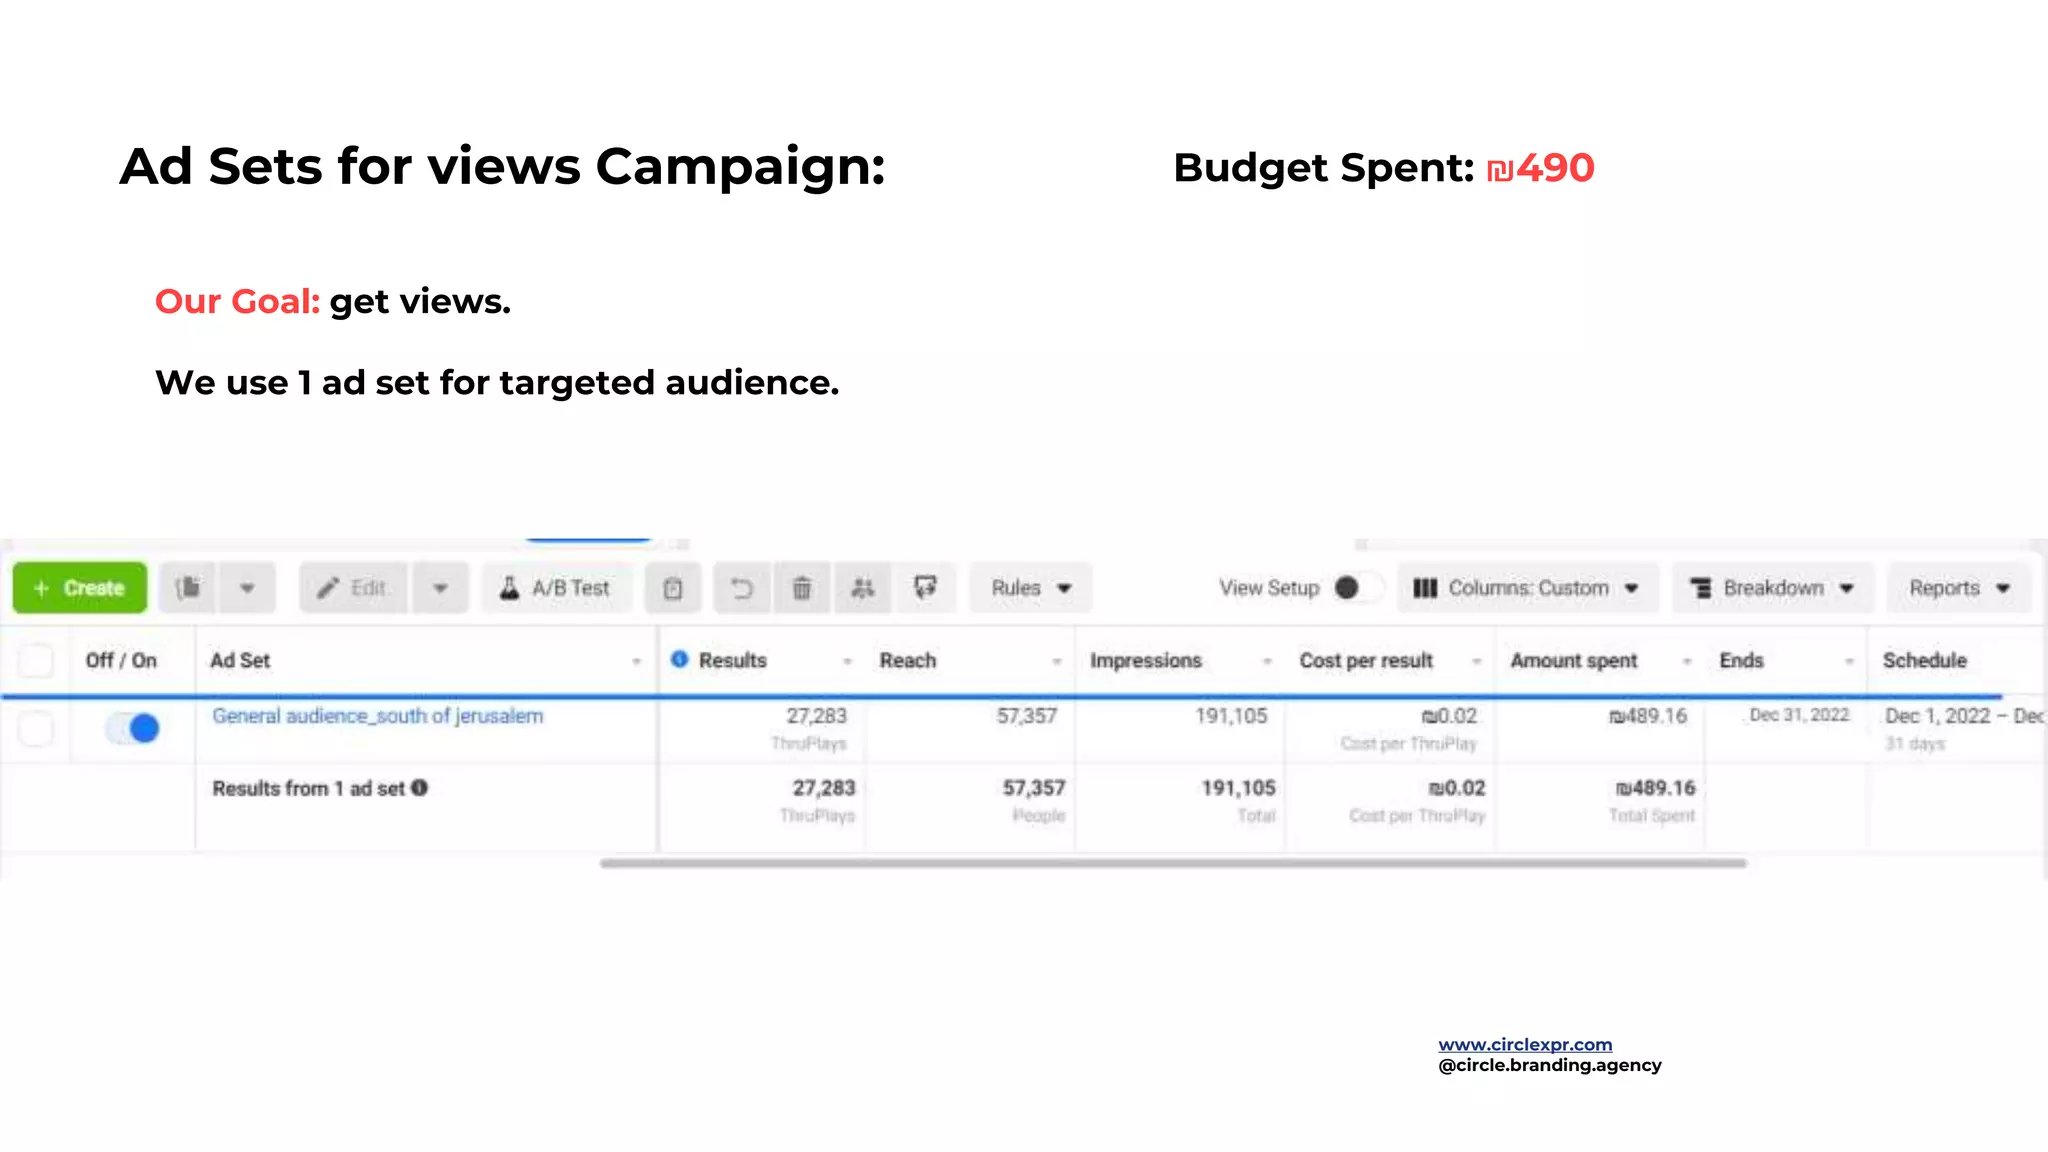Screen dimensions: 2048x1152
Task: Click the undo arrow icon
Action: 741,588
